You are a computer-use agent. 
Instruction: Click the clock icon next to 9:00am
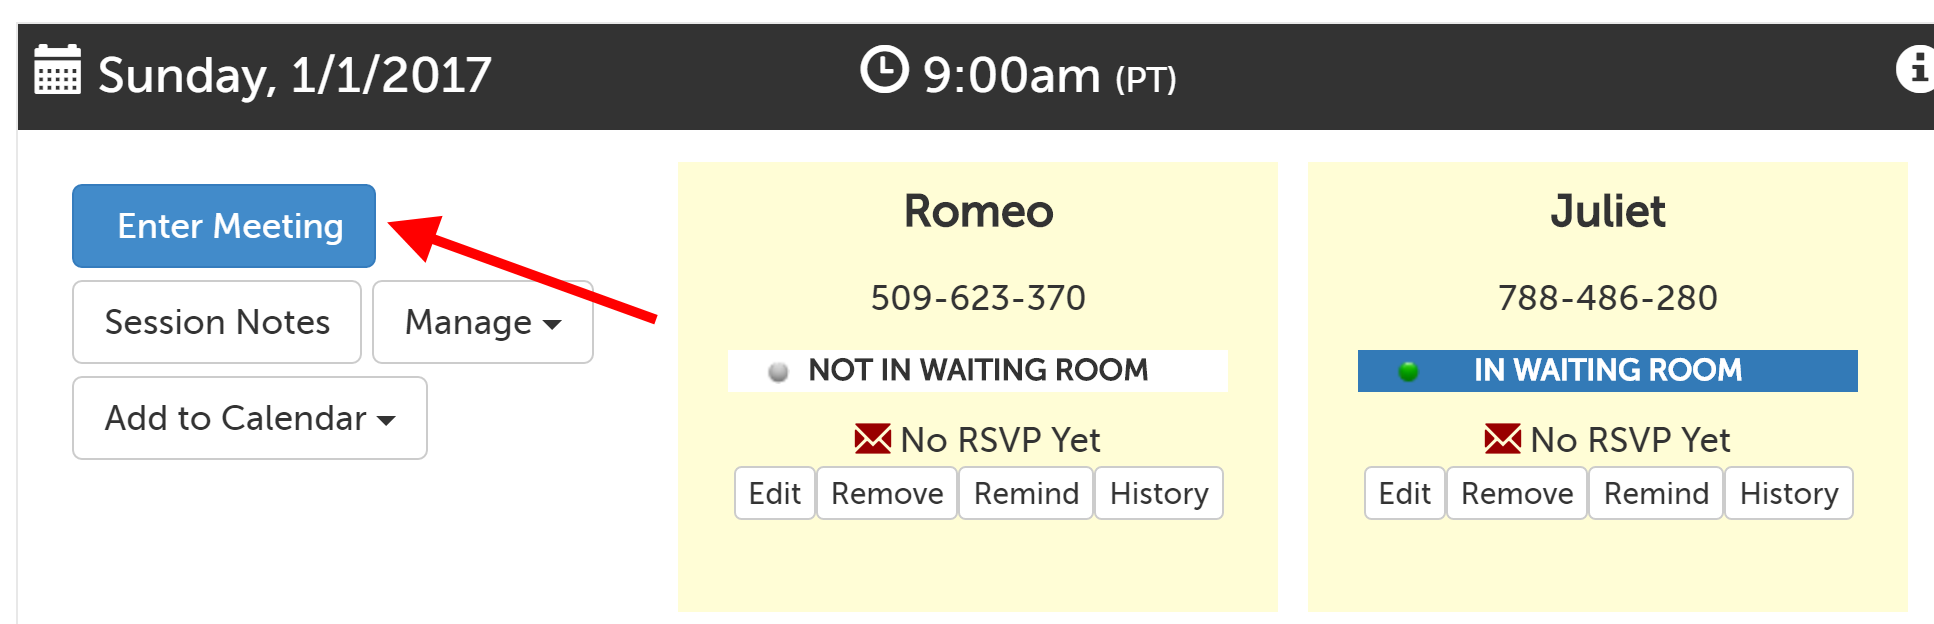pos(884,70)
